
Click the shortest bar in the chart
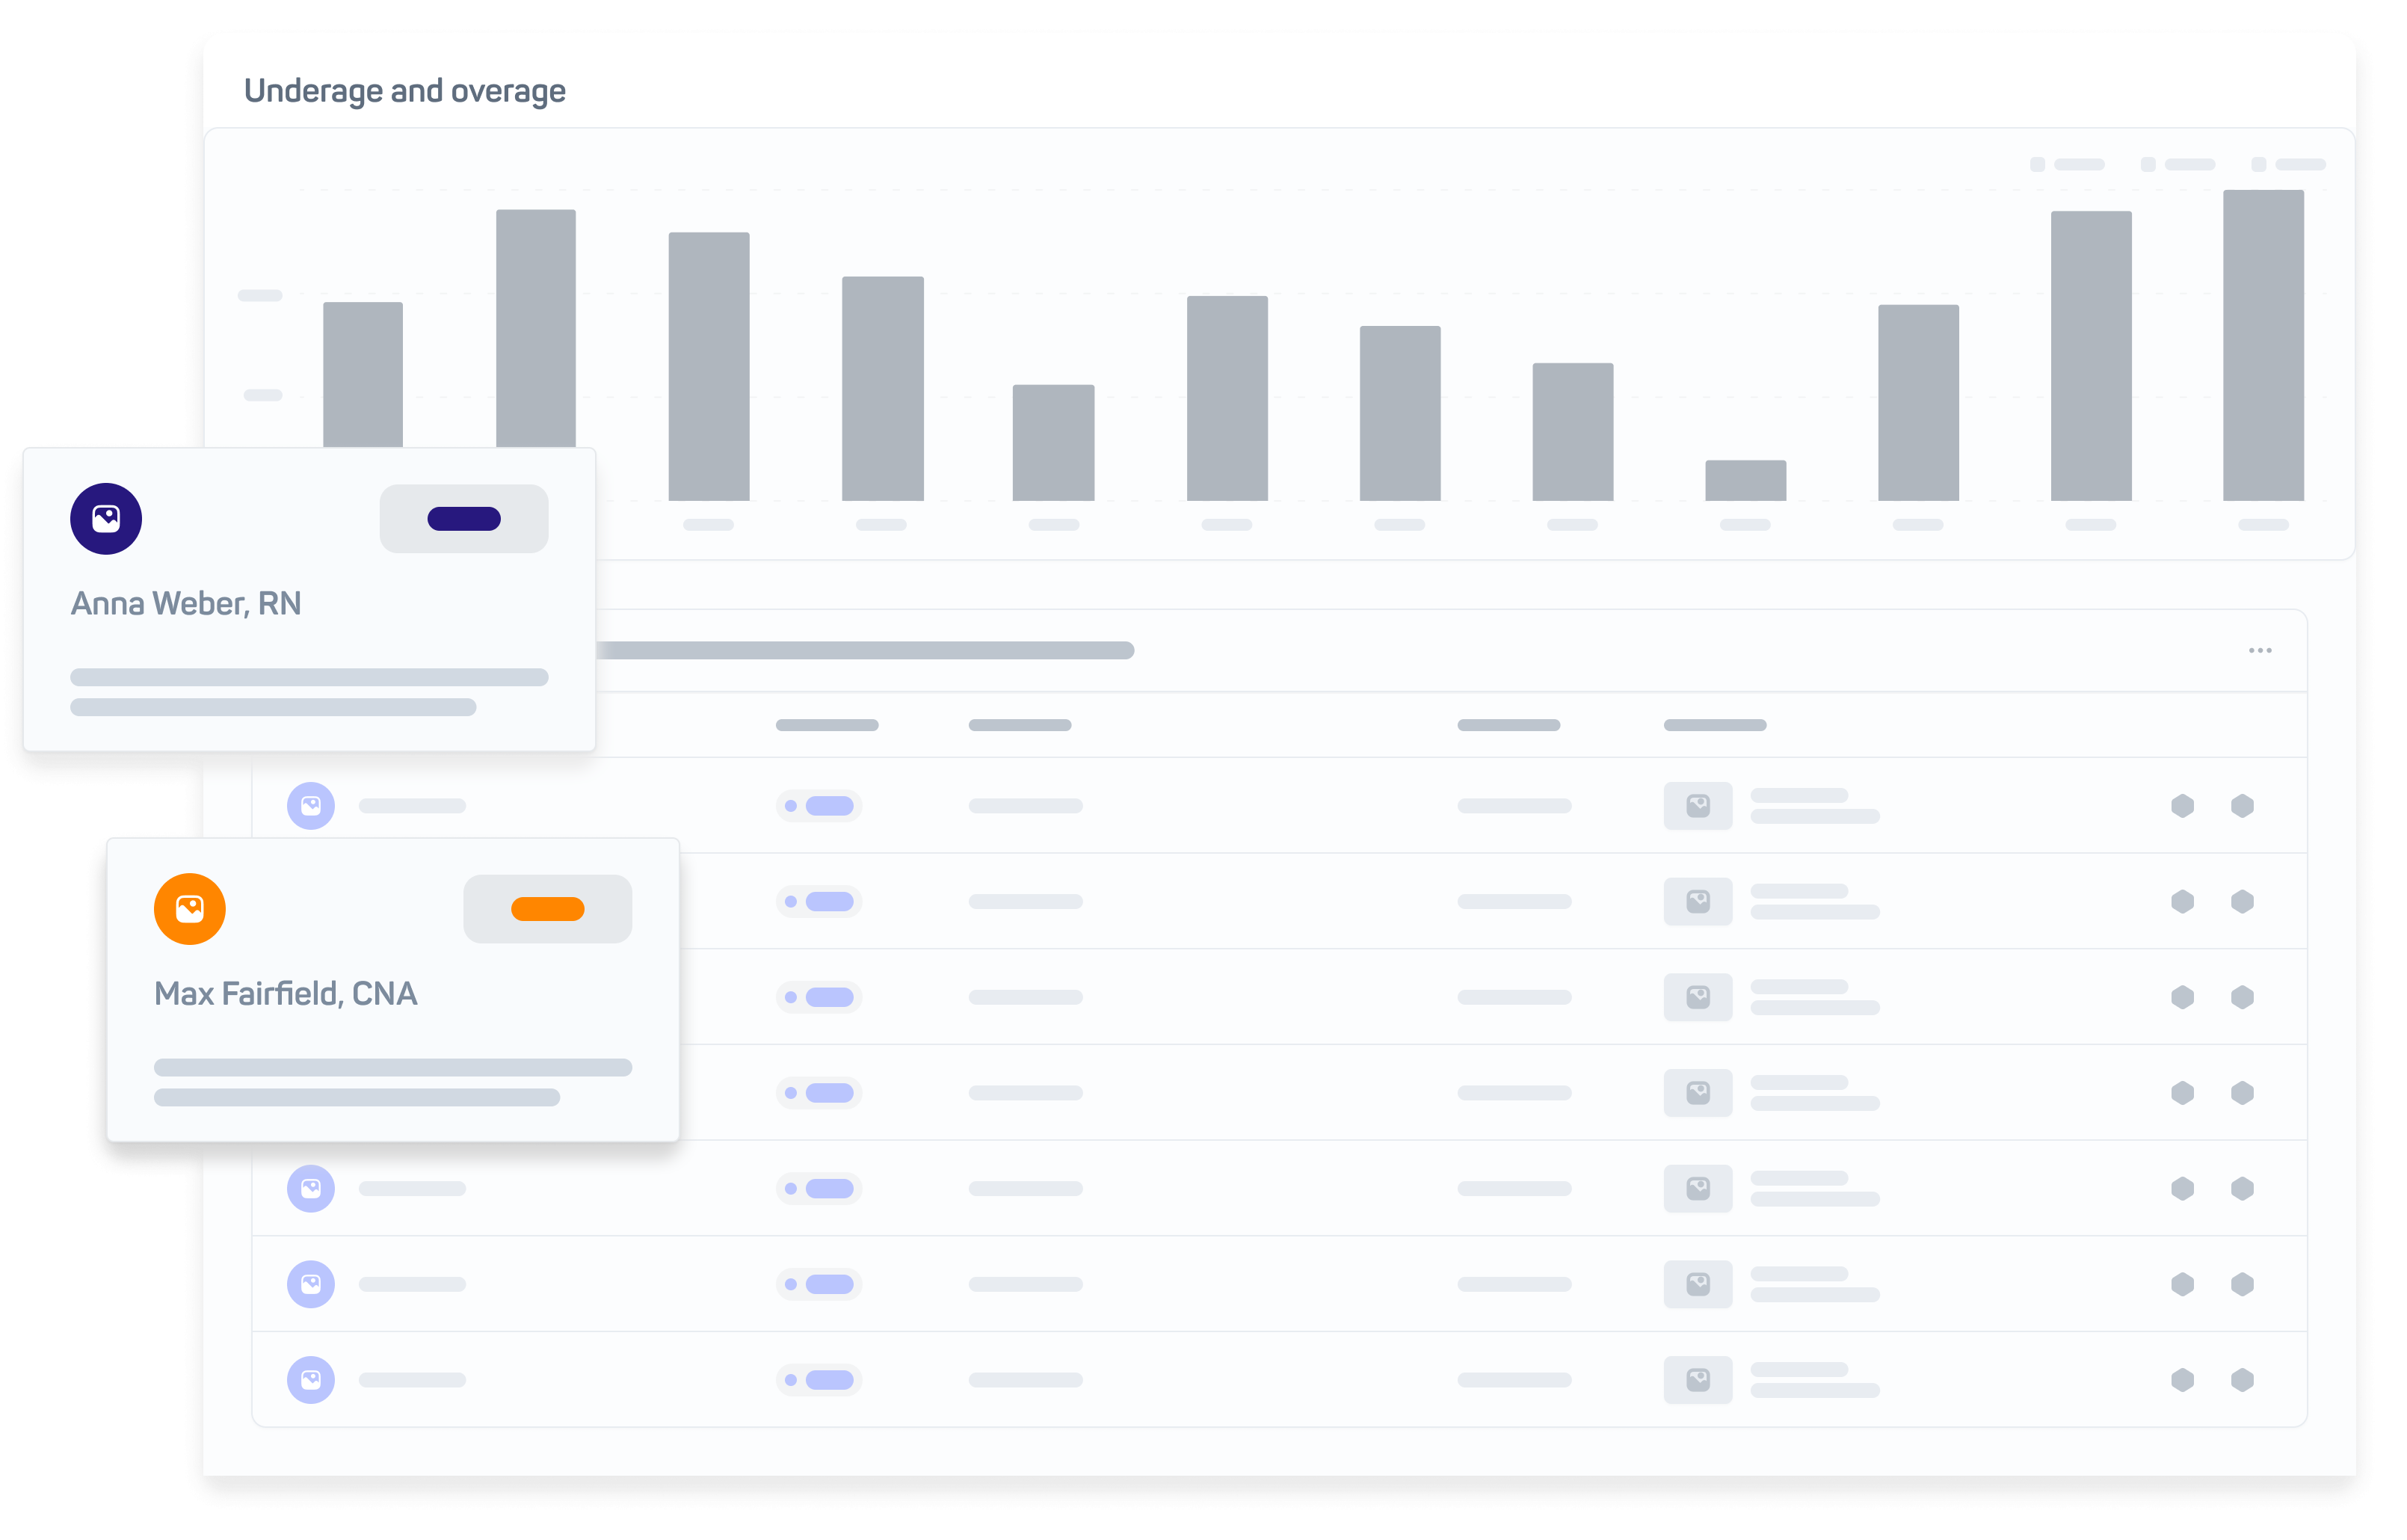[x=1745, y=480]
